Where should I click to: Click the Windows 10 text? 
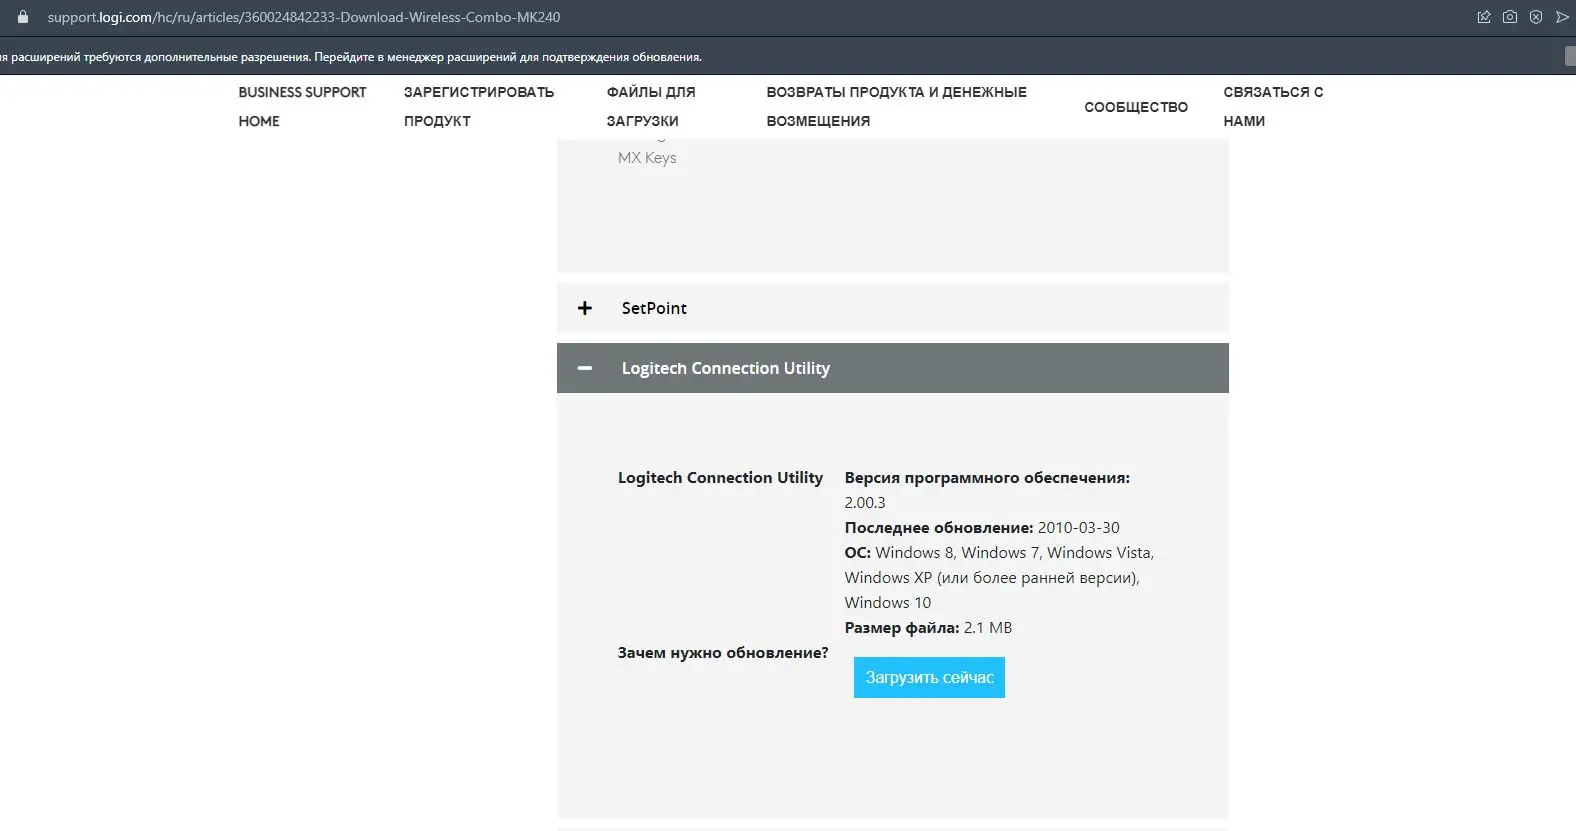coord(888,603)
